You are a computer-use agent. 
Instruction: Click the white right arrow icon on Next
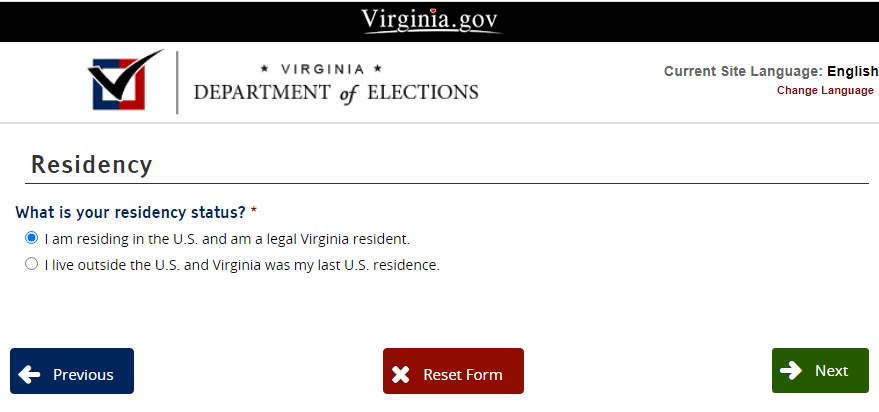(791, 370)
